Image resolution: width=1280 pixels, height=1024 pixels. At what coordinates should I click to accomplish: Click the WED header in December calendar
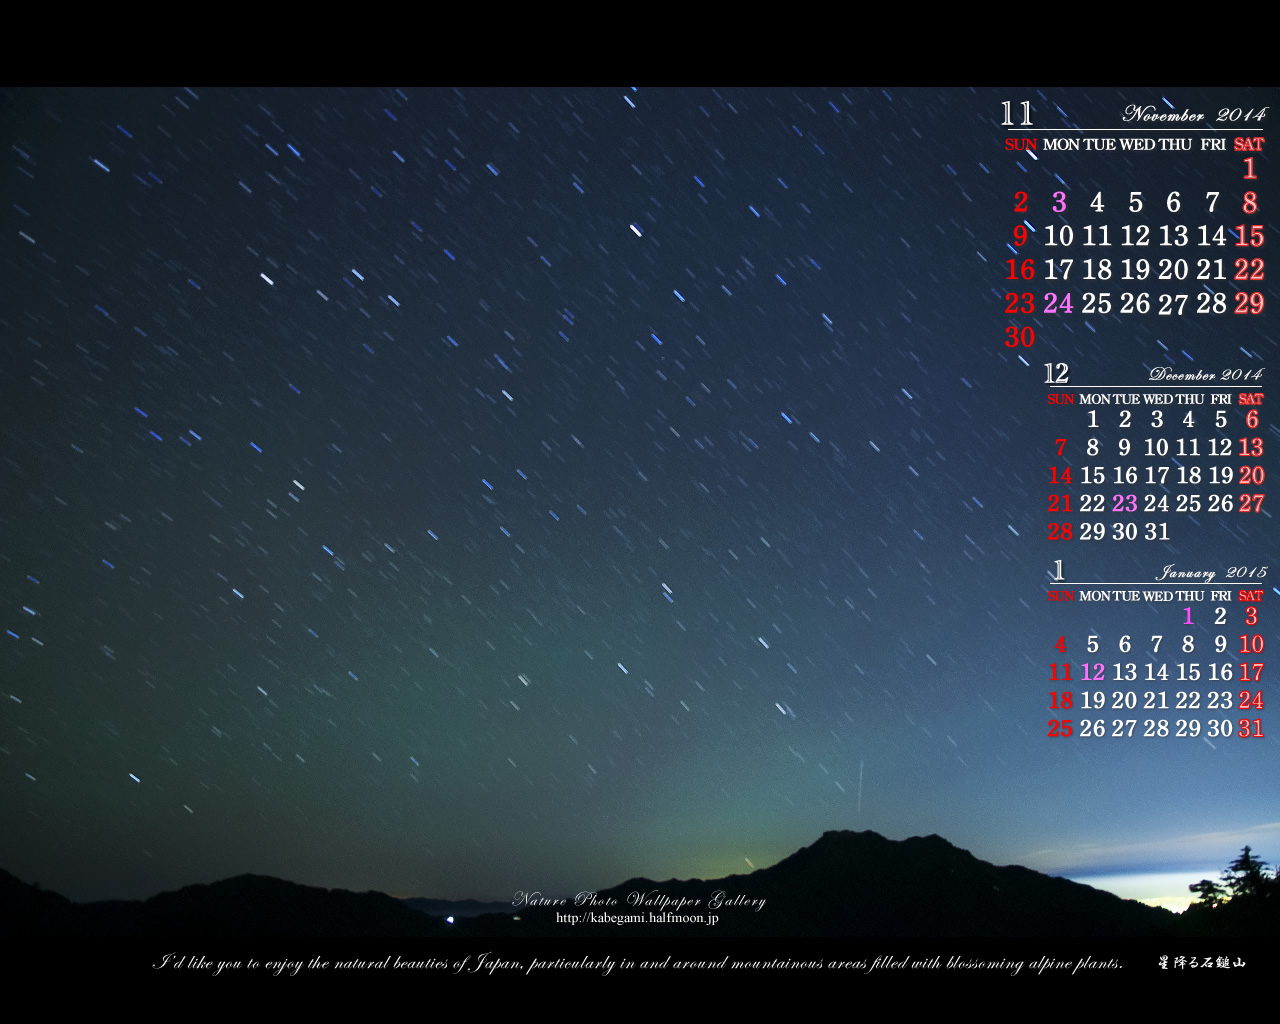point(1158,399)
